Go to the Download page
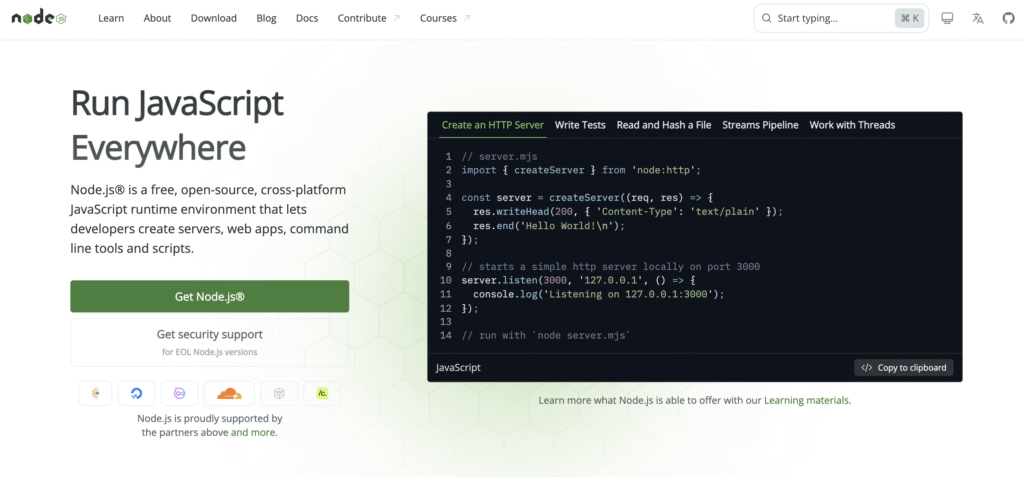 [x=214, y=18]
